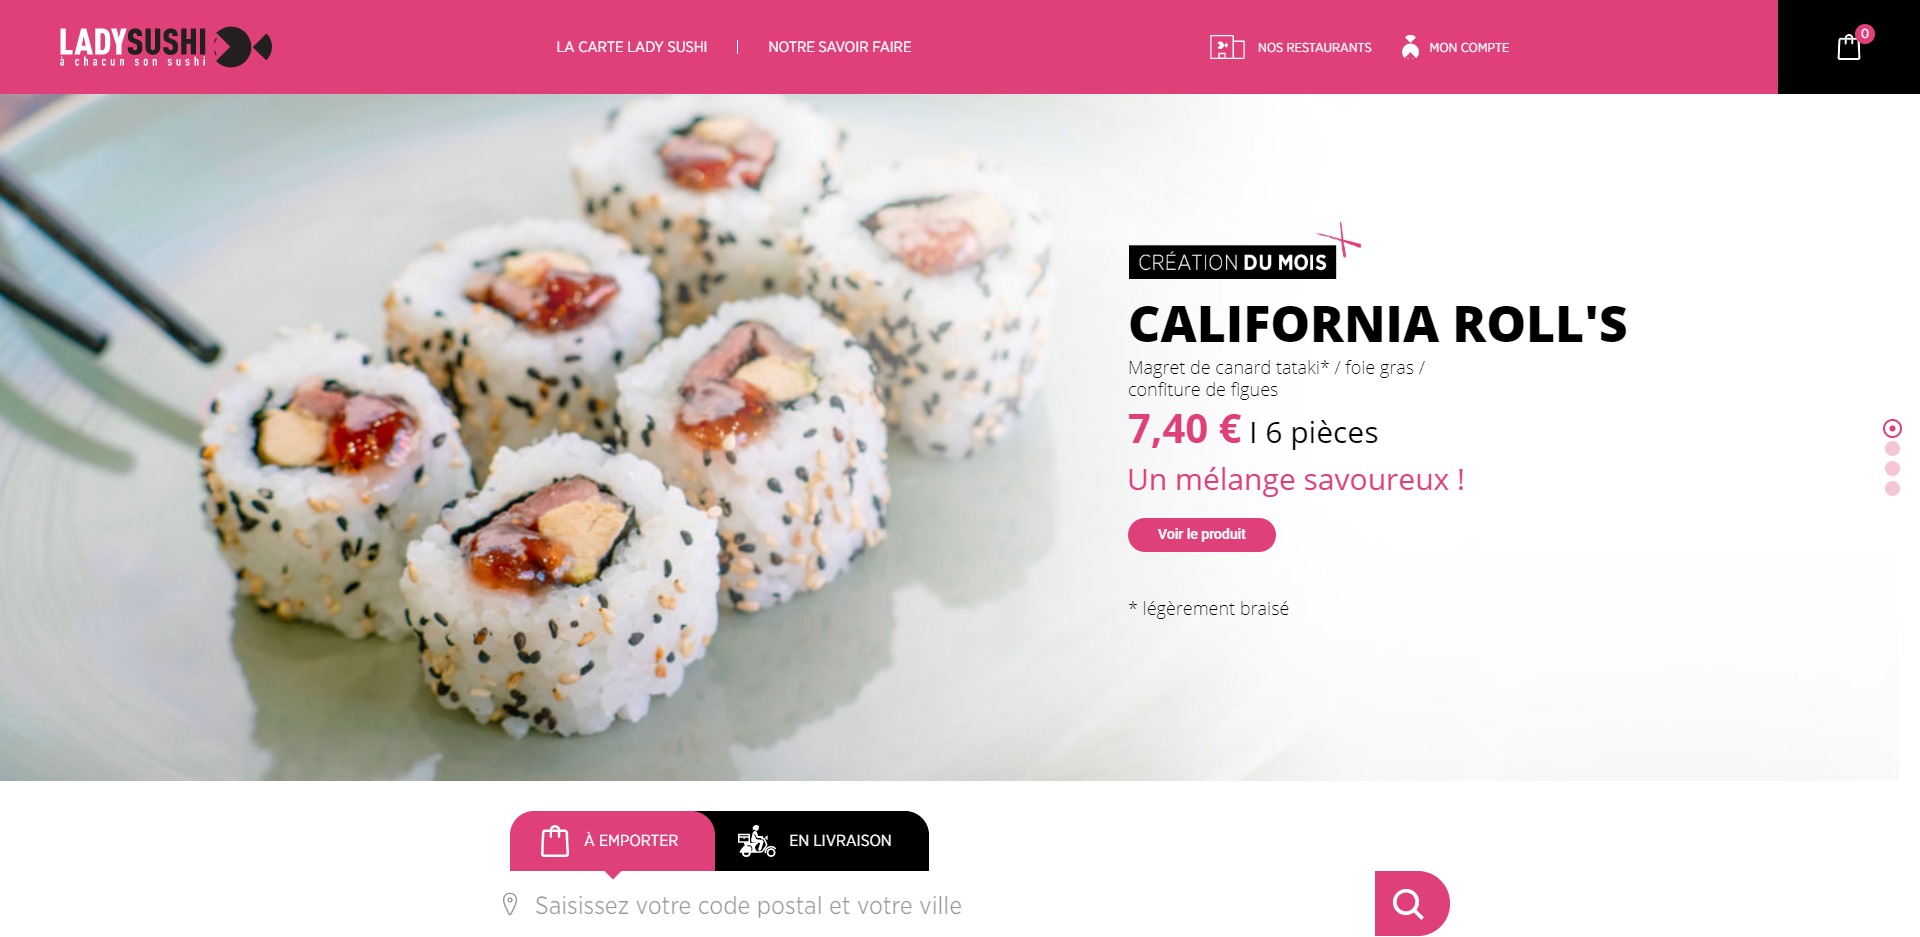Switch to the À Emporter tab
This screenshot has width=1920, height=937.
tap(612, 841)
